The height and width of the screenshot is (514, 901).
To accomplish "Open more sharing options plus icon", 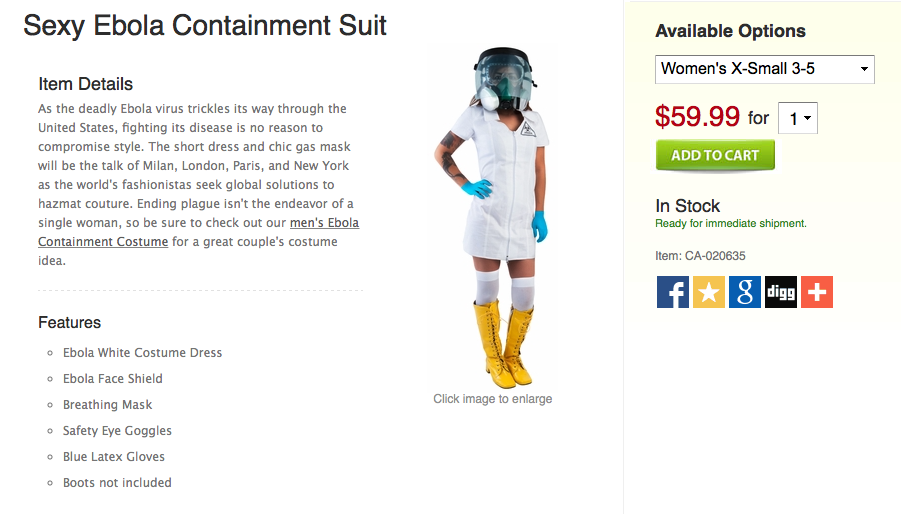I will [x=817, y=292].
